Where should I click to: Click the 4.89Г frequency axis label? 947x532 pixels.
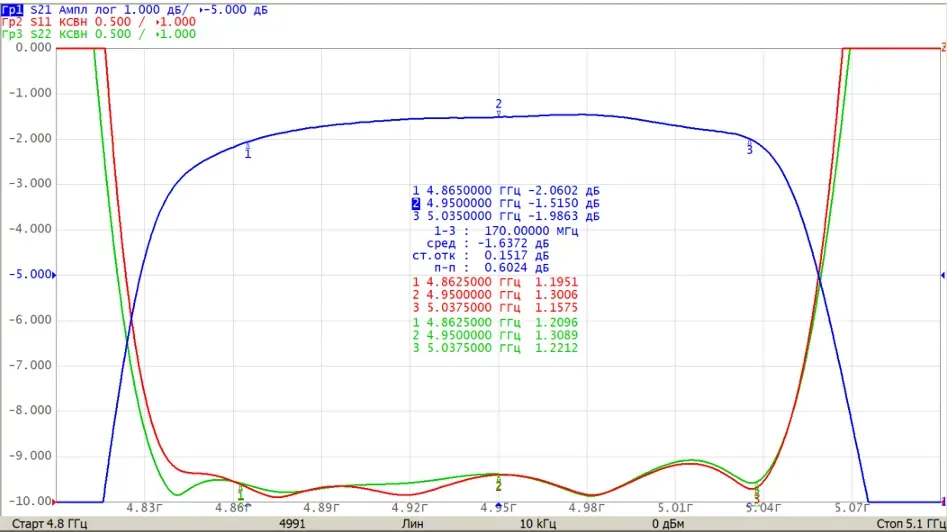coord(321,508)
